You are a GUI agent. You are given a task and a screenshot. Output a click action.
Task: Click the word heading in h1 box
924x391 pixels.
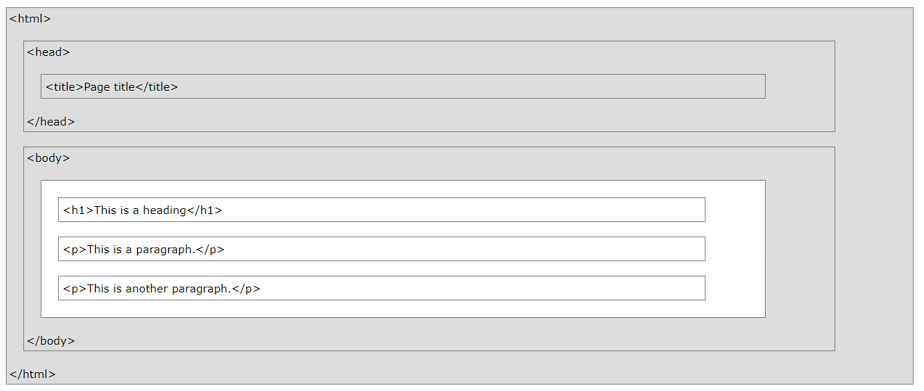(x=164, y=210)
